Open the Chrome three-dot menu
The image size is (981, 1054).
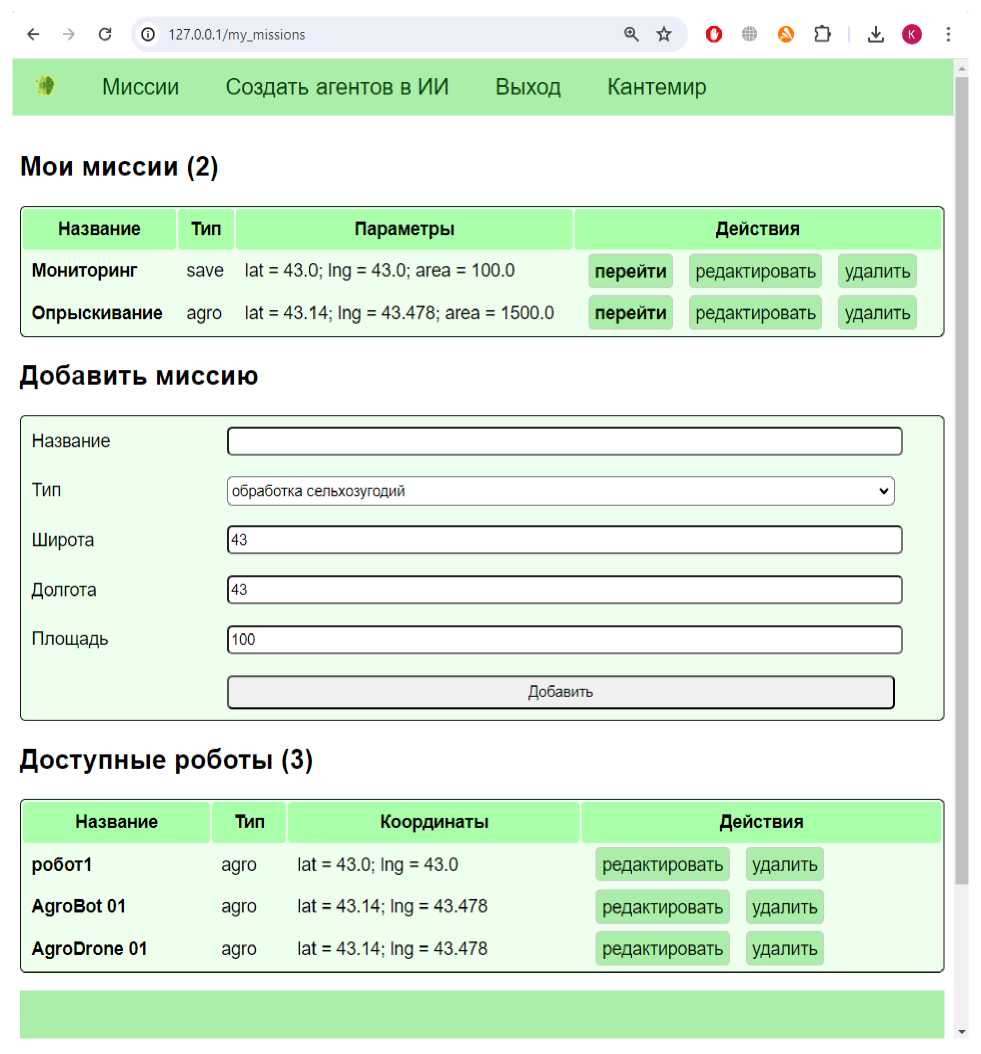pos(948,34)
